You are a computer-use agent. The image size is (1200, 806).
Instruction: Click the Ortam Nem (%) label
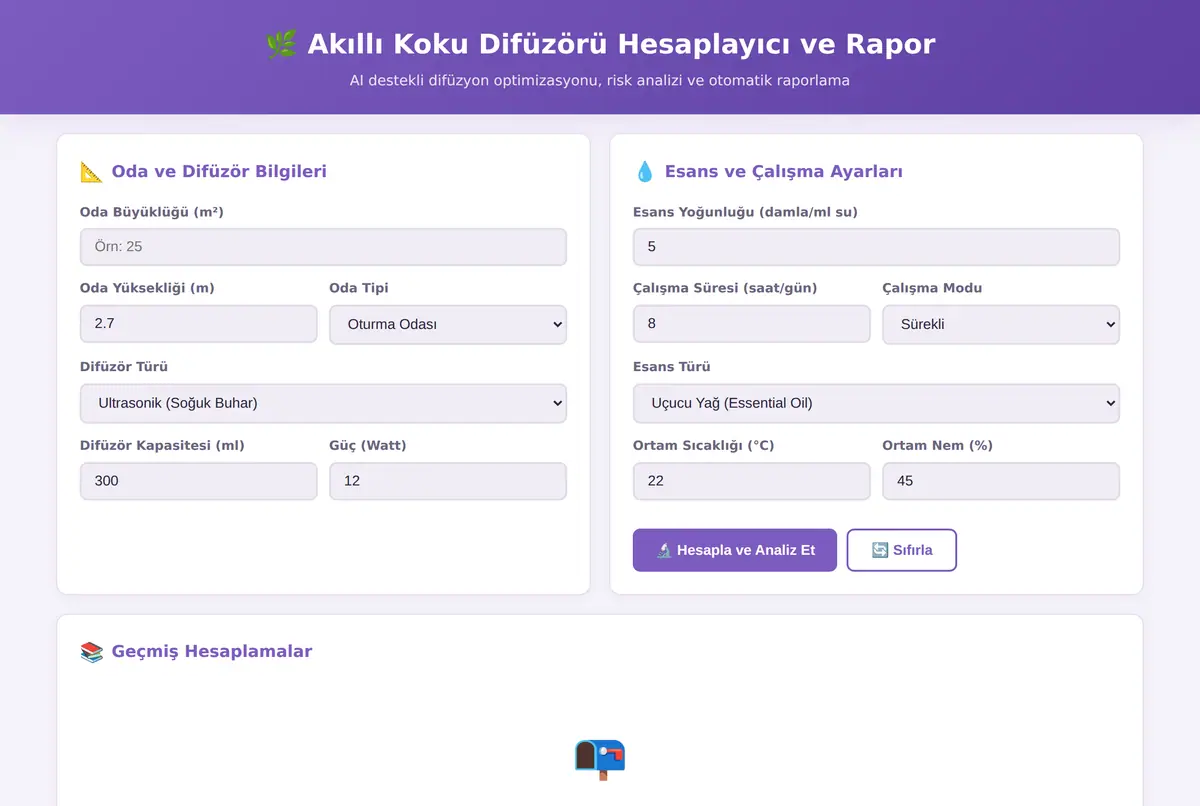point(937,445)
